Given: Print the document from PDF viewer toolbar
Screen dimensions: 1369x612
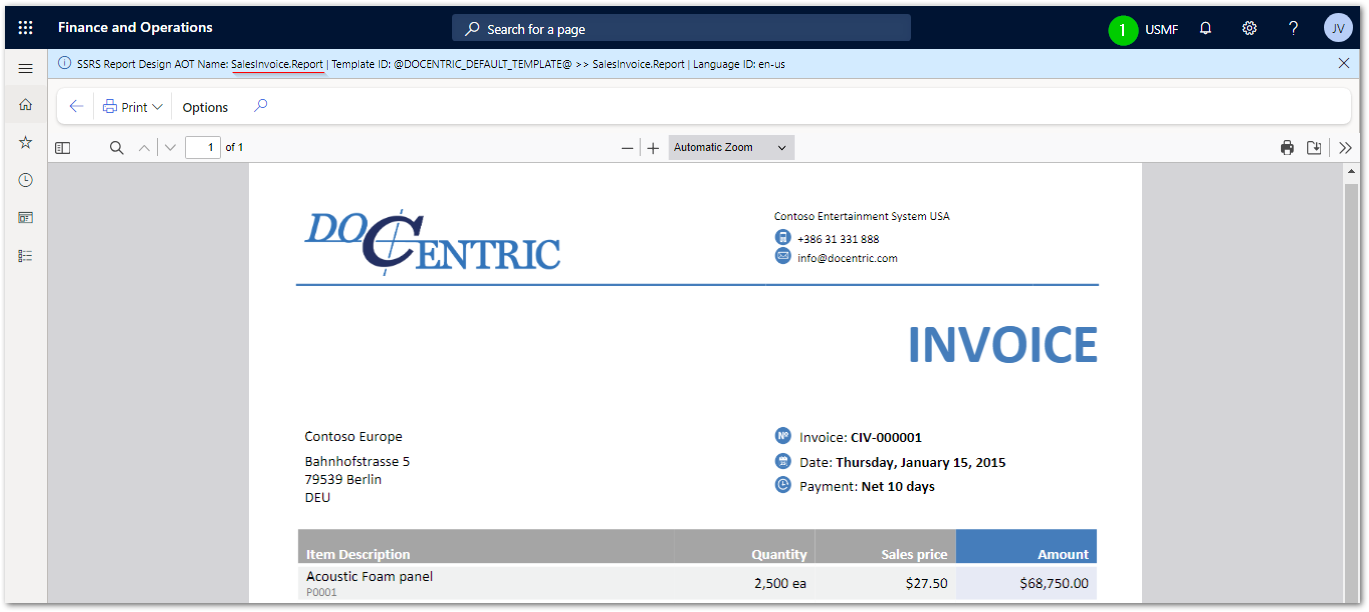Looking at the screenshot, I should (x=1287, y=148).
